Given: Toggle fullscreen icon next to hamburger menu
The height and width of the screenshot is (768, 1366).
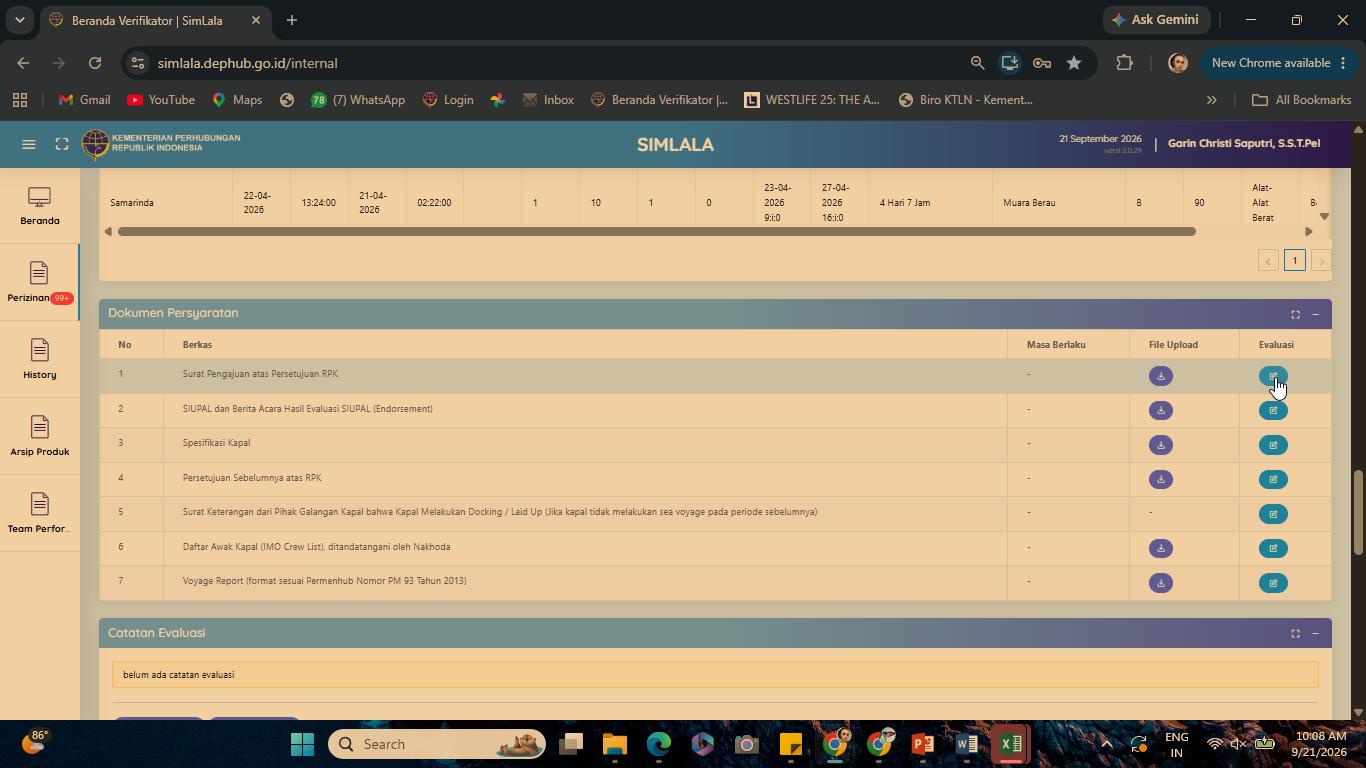Looking at the screenshot, I should click(x=62, y=144).
